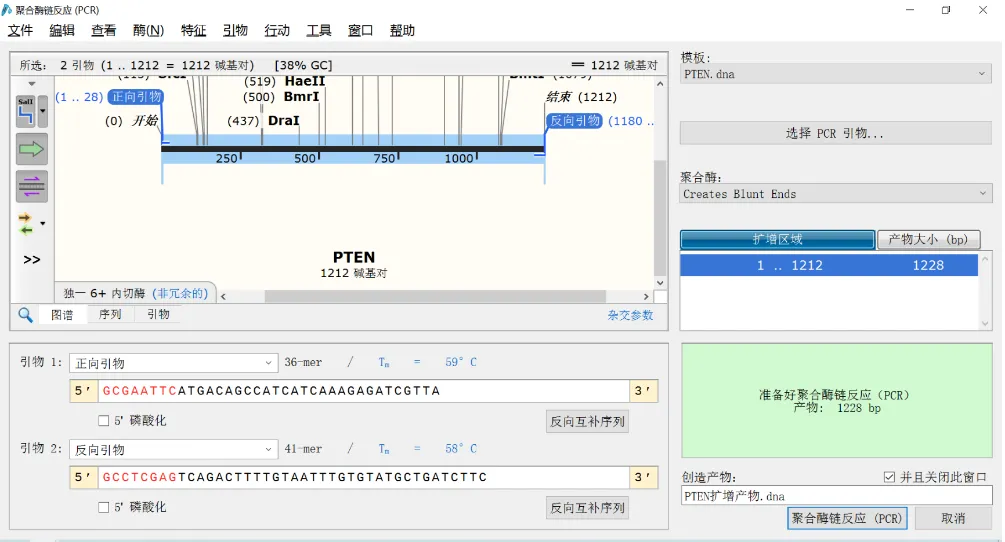Open the primer 1 forward primer dropdown
The width and height of the screenshot is (1005, 542).
coord(173,363)
